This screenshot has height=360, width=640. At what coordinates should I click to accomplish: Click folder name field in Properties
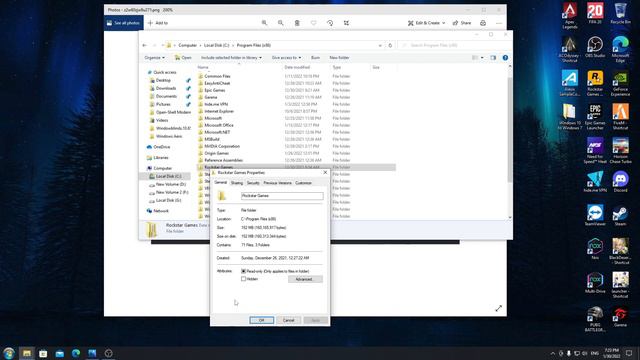tap(282, 196)
